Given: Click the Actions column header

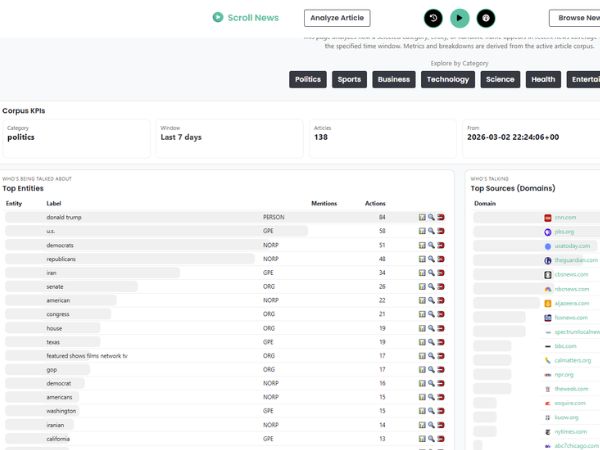Looking at the screenshot, I should tap(375, 203).
